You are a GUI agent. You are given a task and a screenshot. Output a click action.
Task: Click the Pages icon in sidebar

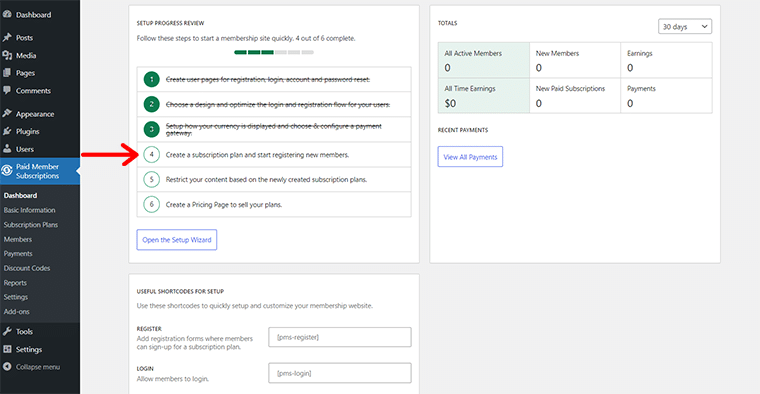[7, 73]
